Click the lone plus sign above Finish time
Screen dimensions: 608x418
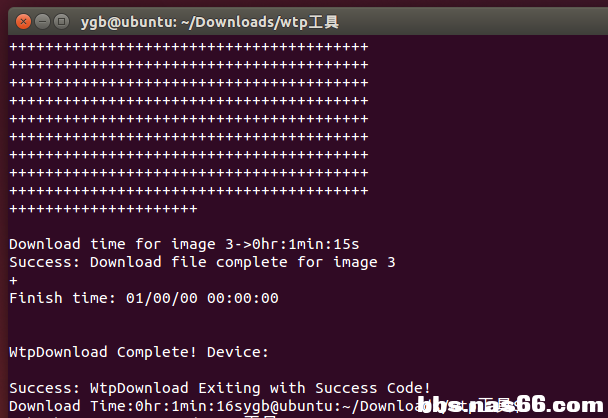point(14,280)
